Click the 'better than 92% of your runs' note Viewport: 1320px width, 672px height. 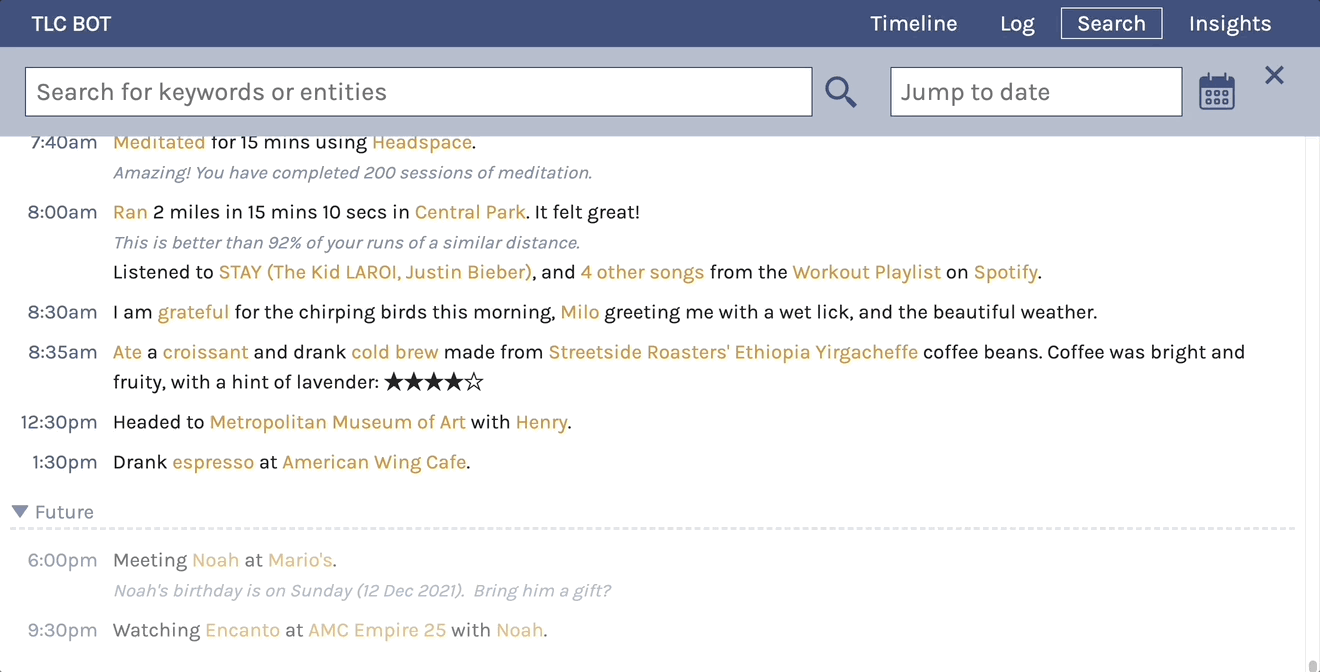346,243
